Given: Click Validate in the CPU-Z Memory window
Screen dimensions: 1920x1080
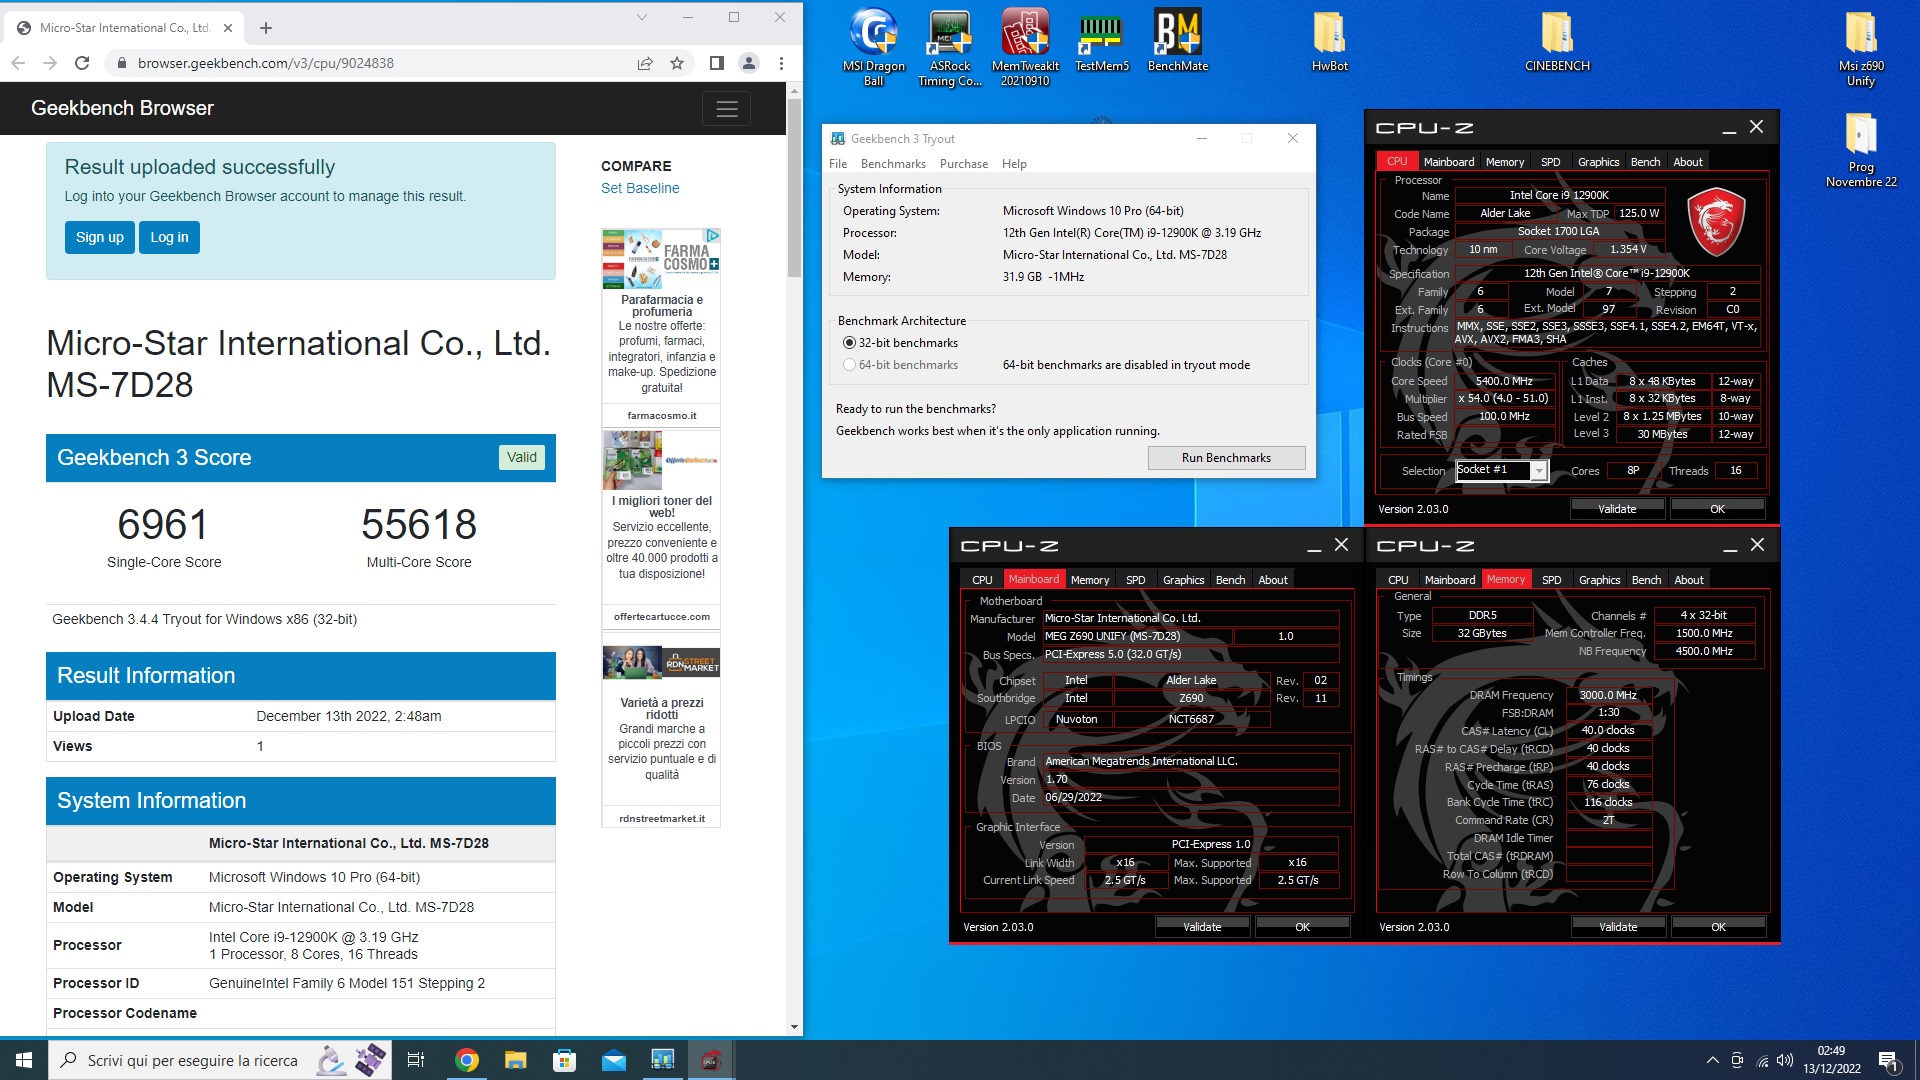Looking at the screenshot, I should coord(1618,927).
